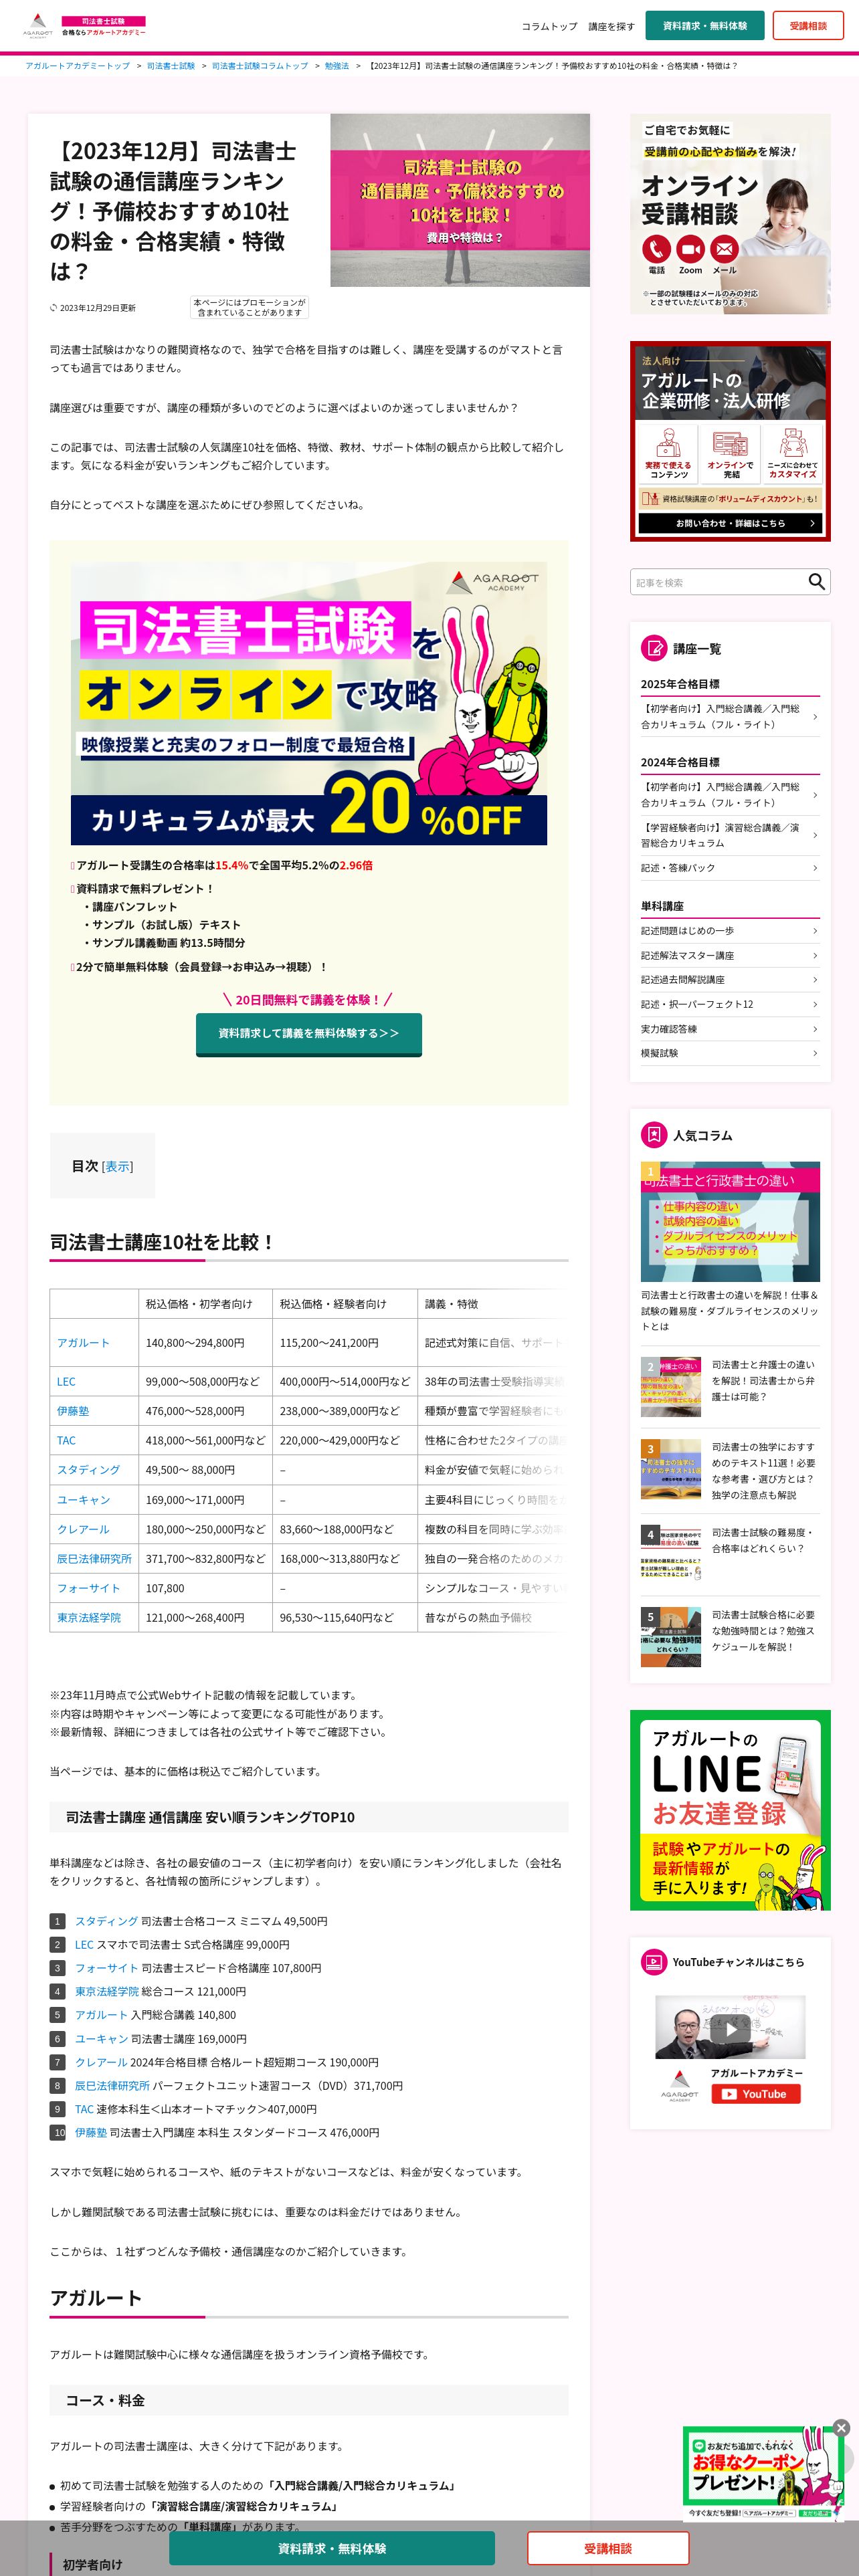
Task: Open アガルートアカデミートップ breadcrumb
Action: click(78, 66)
